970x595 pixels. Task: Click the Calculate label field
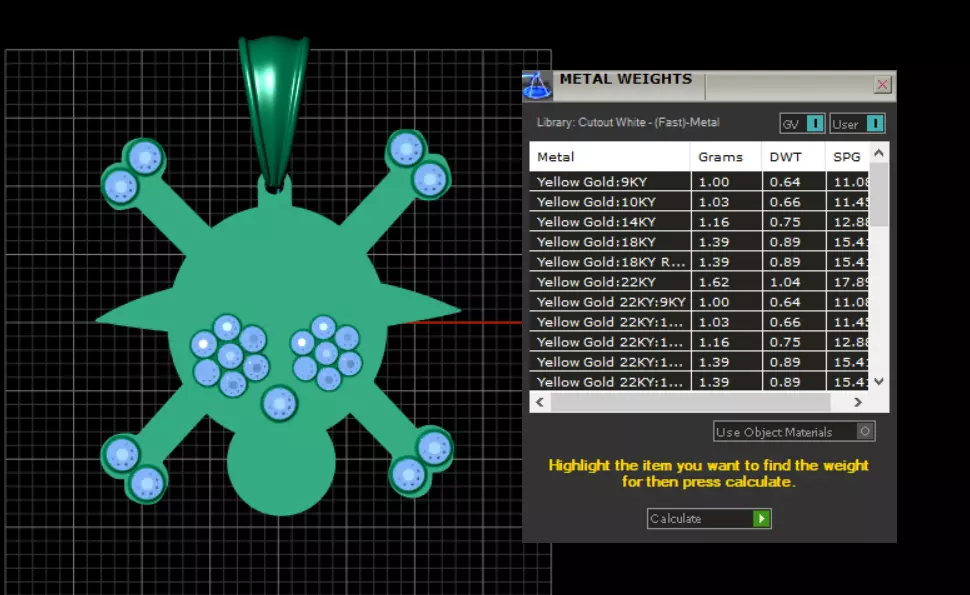coord(700,518)
